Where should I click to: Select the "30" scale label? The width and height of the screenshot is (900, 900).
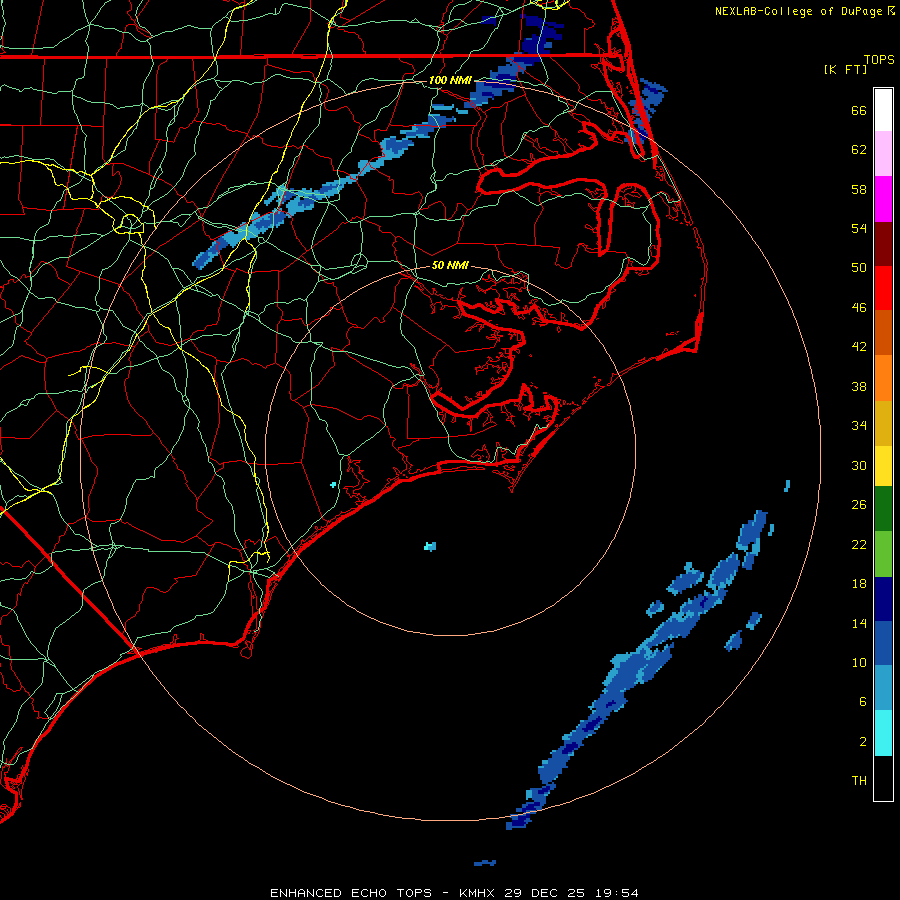pyautogui.click(x=859, y=465)
